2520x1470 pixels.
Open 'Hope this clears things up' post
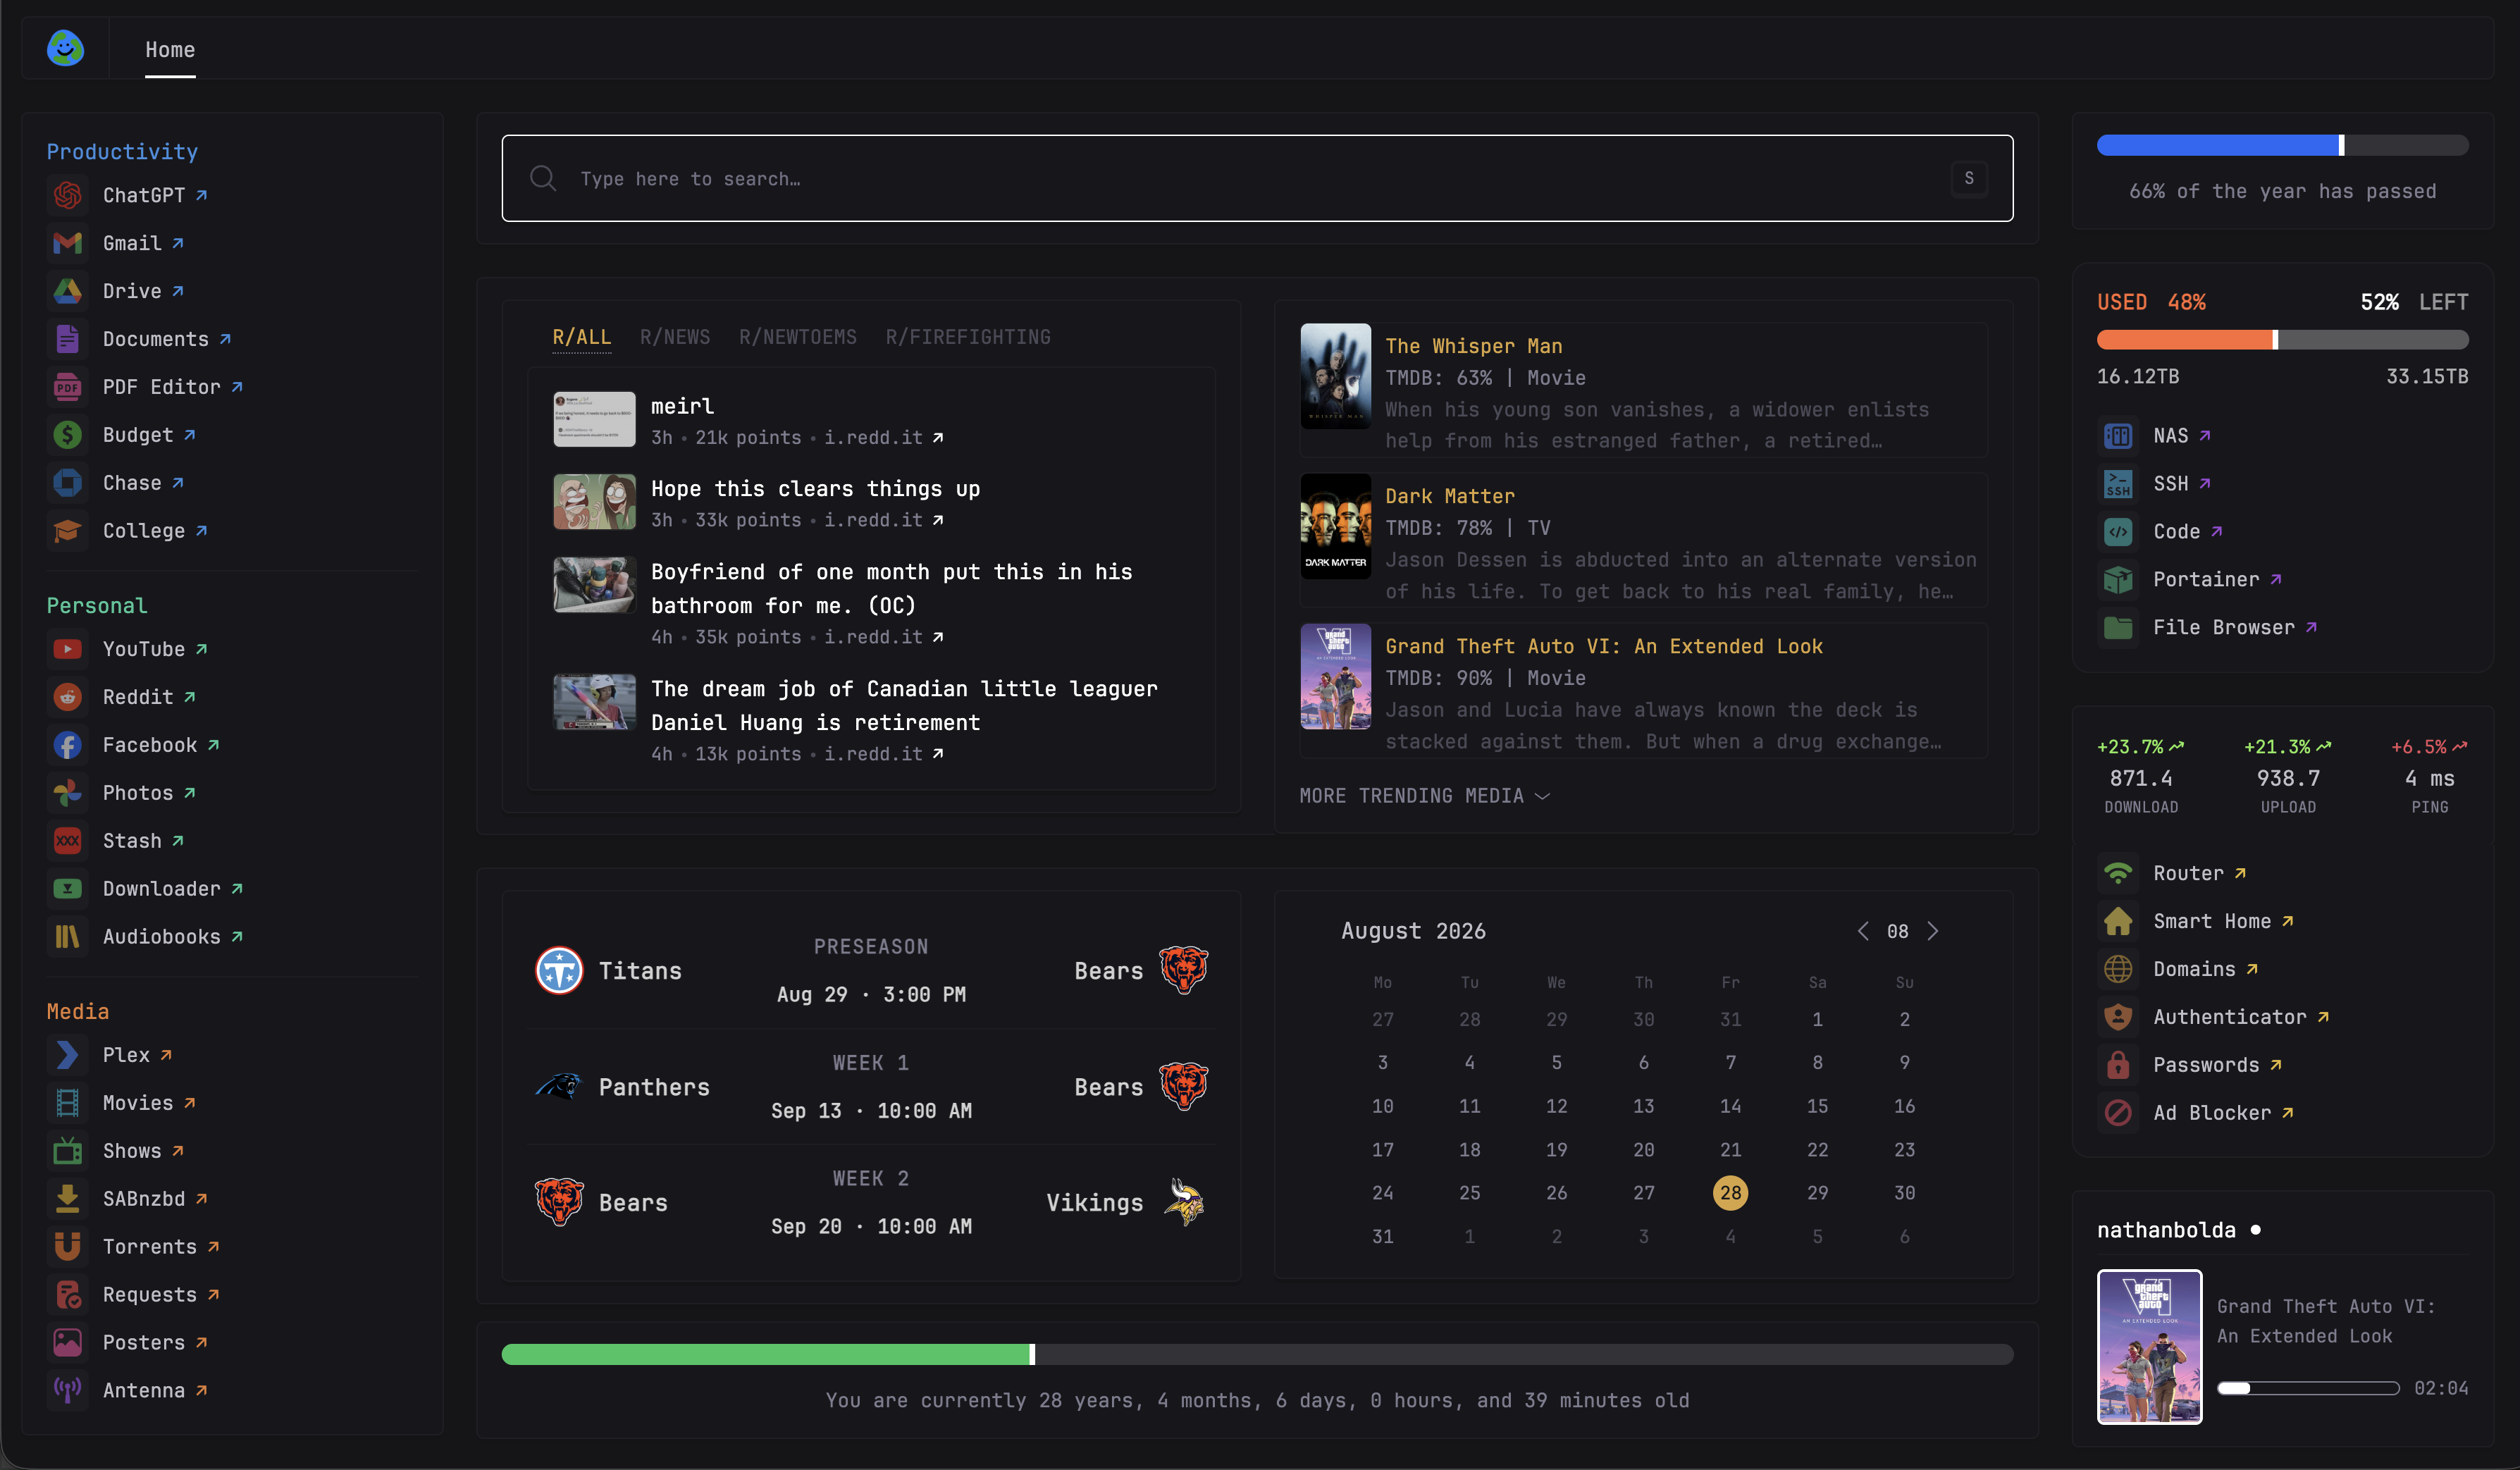[x=815, y=489]
